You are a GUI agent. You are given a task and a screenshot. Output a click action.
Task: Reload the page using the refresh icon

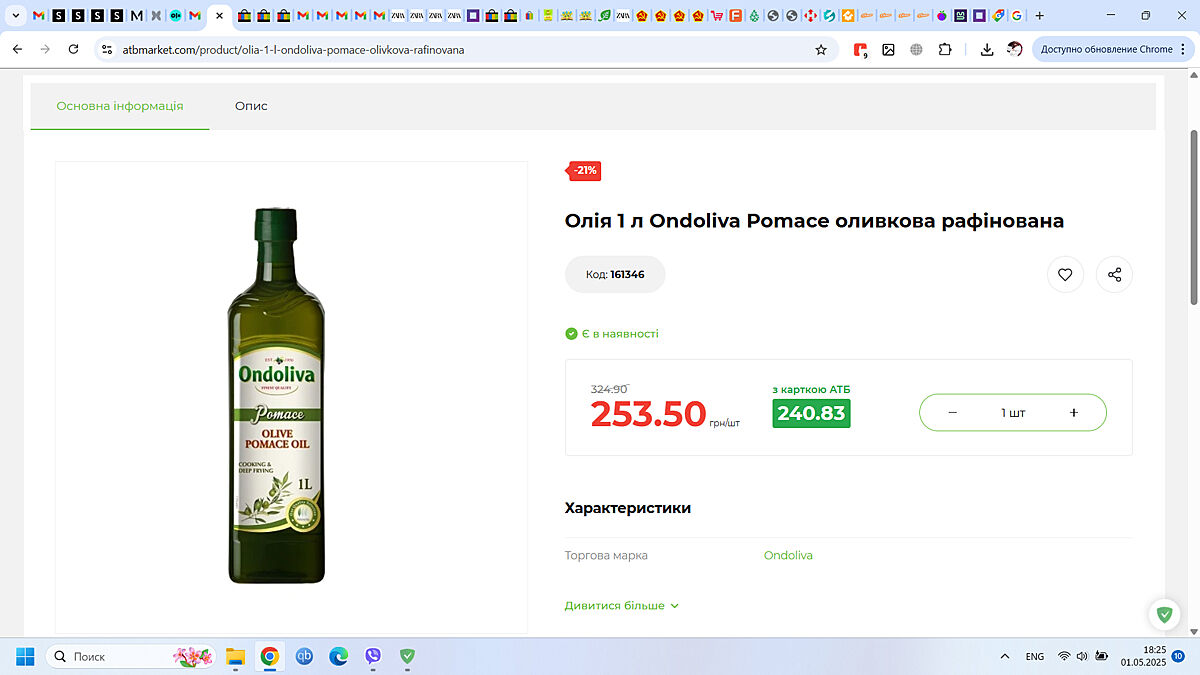pyautogui.click(x=73, y=49)
